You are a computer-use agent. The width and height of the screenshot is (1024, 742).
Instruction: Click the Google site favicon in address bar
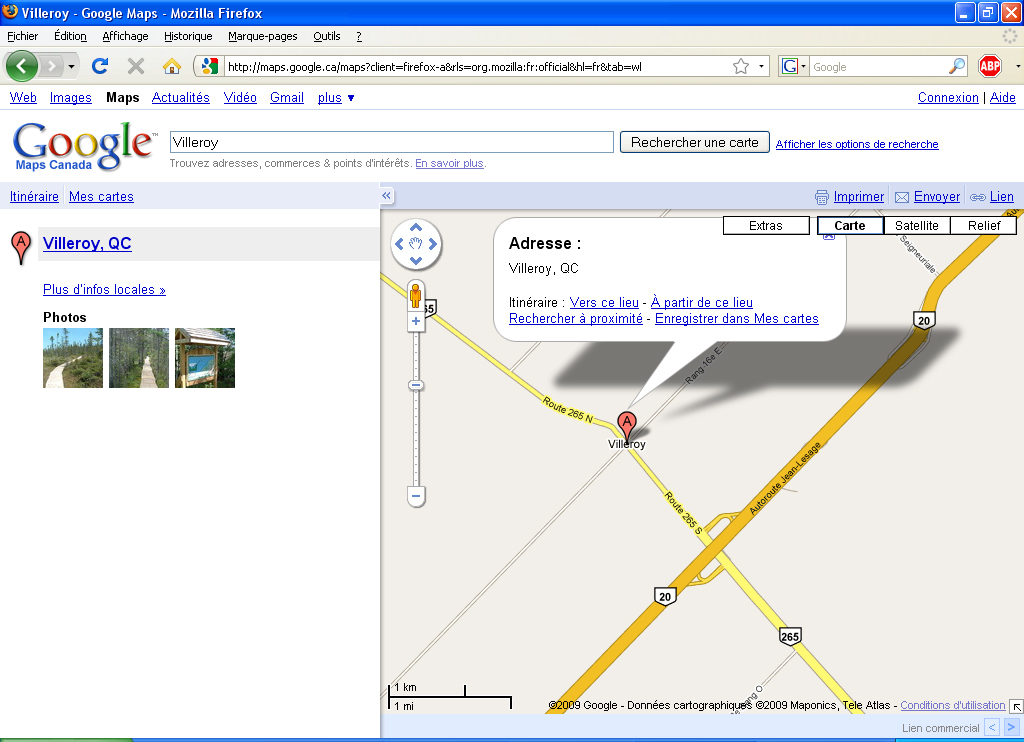tap(209, 66)
